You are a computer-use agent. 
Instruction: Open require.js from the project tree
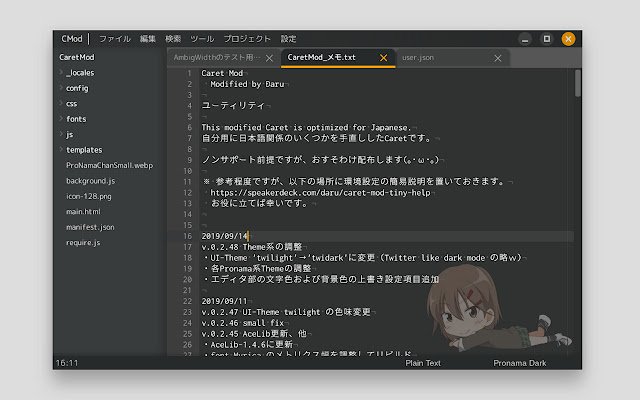(83, 242)
